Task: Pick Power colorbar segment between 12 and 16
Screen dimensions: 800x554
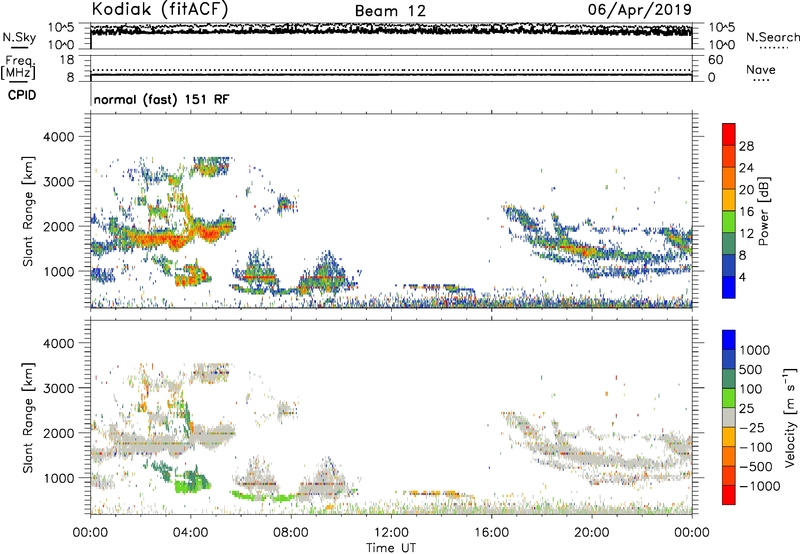Action: tap(729, 222)
